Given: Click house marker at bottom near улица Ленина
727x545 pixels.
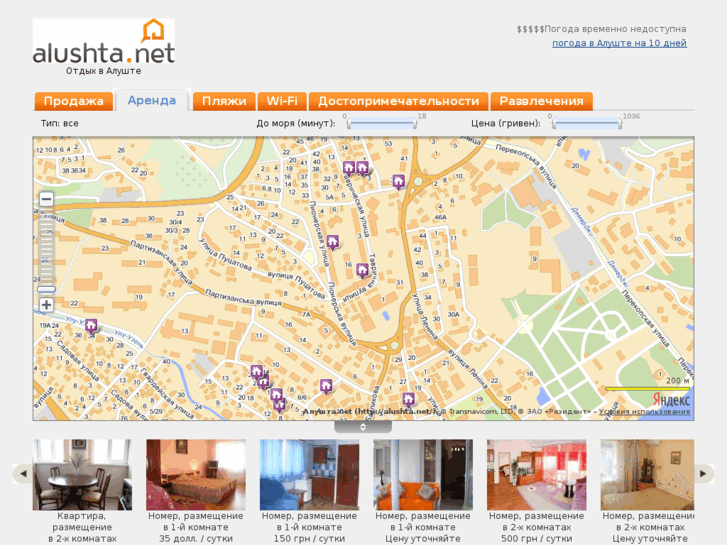Looking at the screenshot, I should (408, 399).
